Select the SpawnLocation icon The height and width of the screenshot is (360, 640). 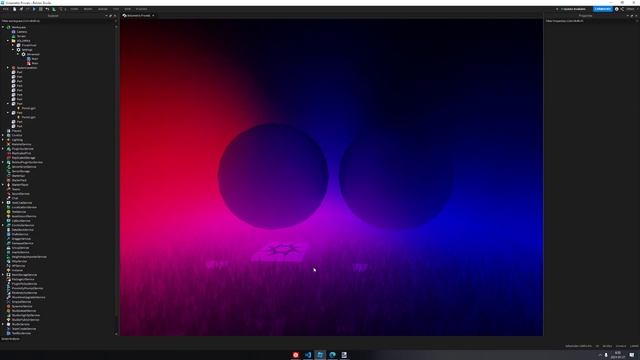[x=13, y=68]
